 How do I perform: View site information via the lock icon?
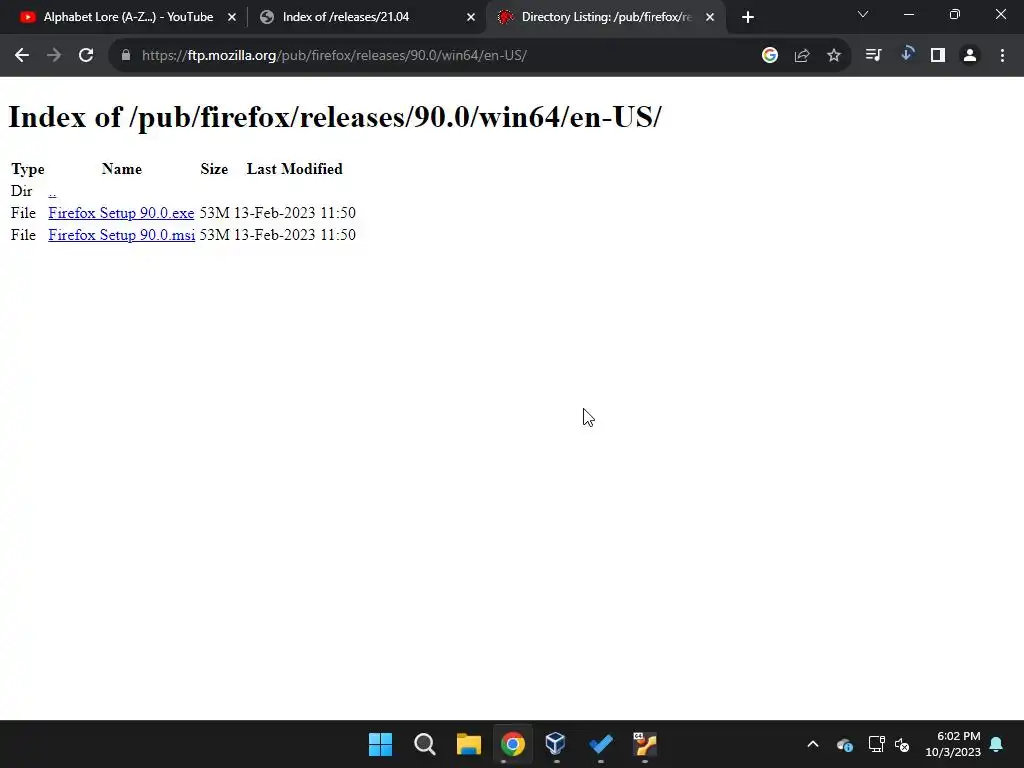tap(126, 56)
